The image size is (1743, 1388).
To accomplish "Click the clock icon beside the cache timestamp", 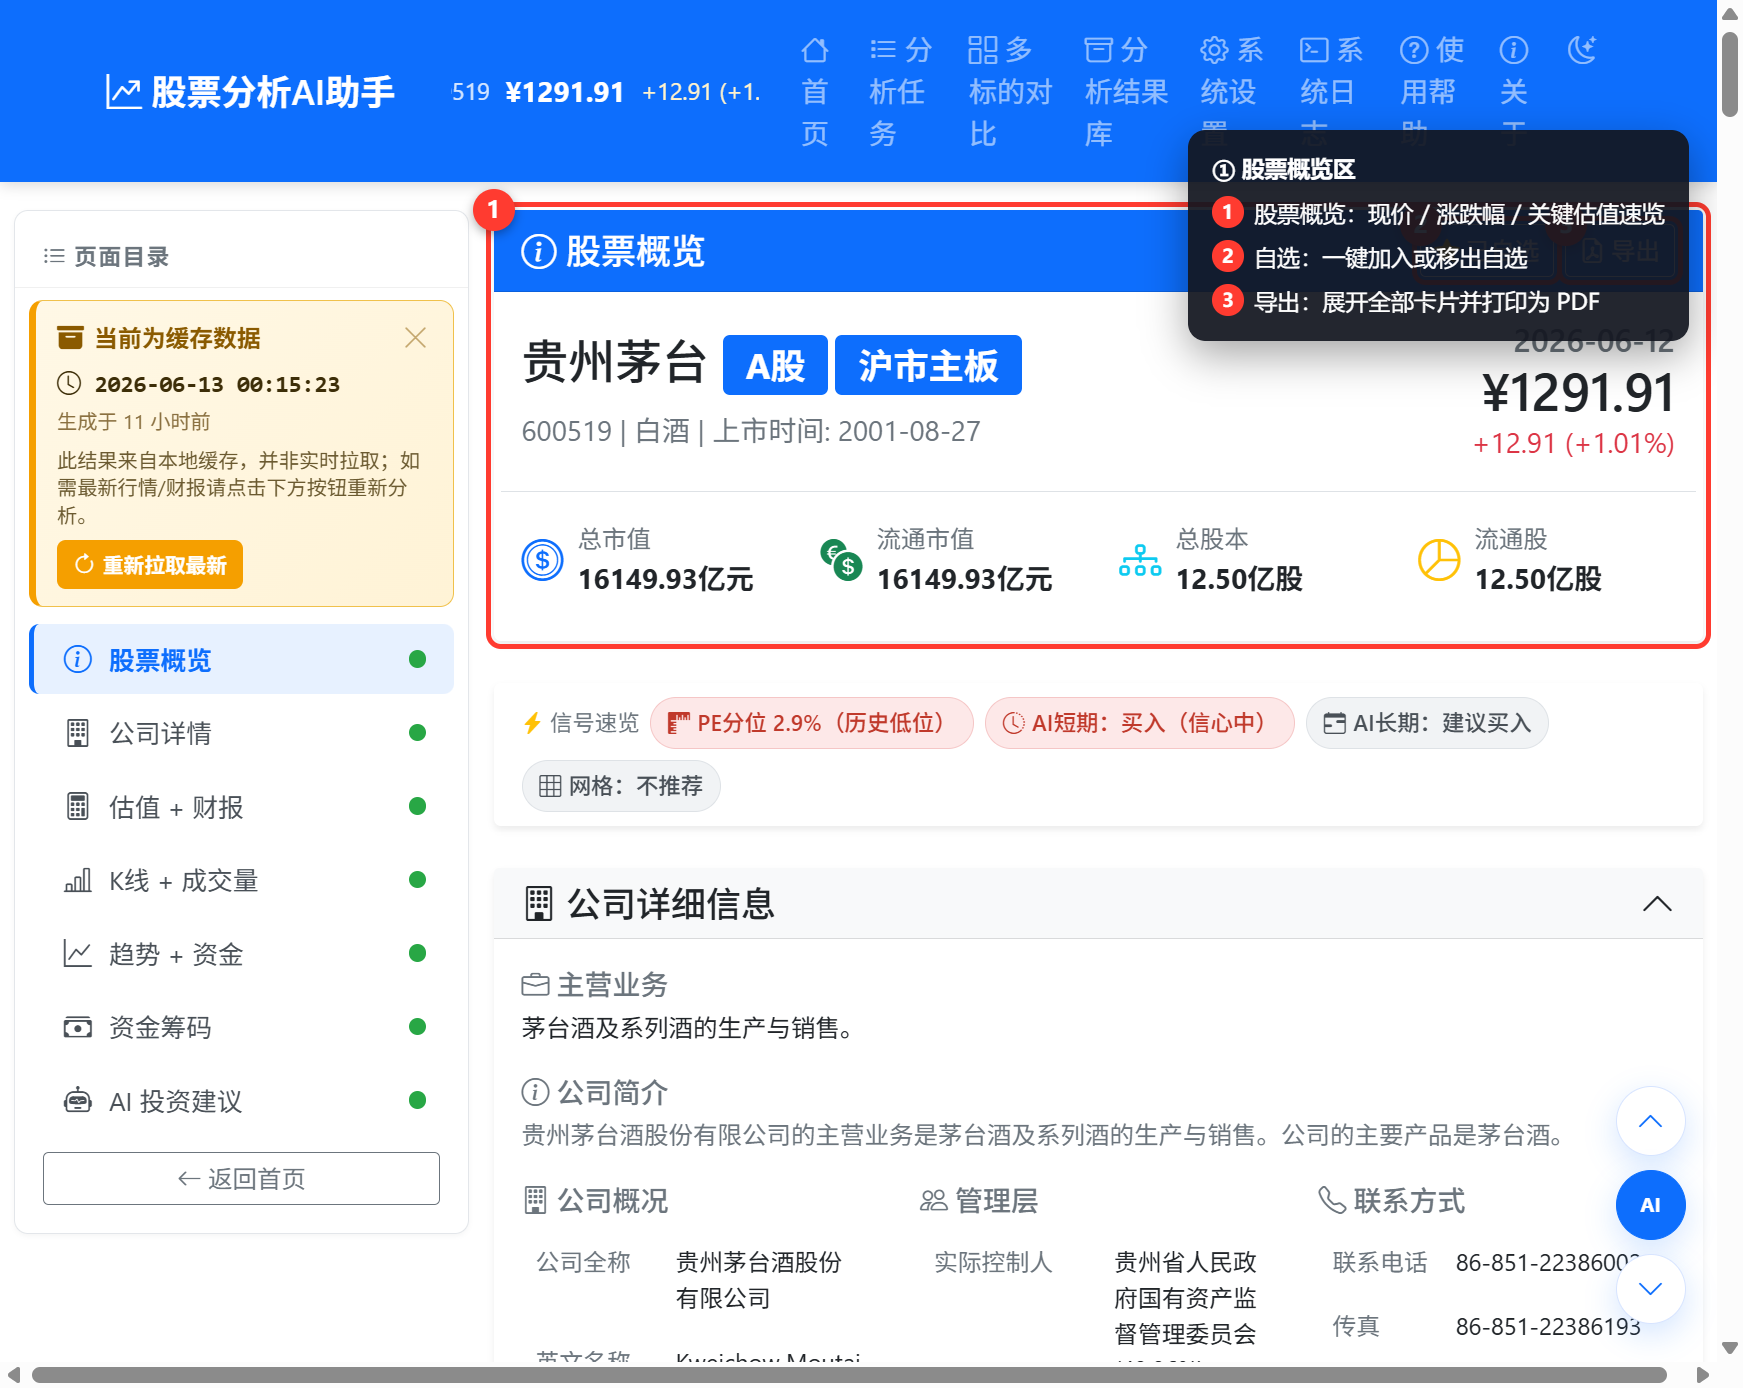I will 69,383.
